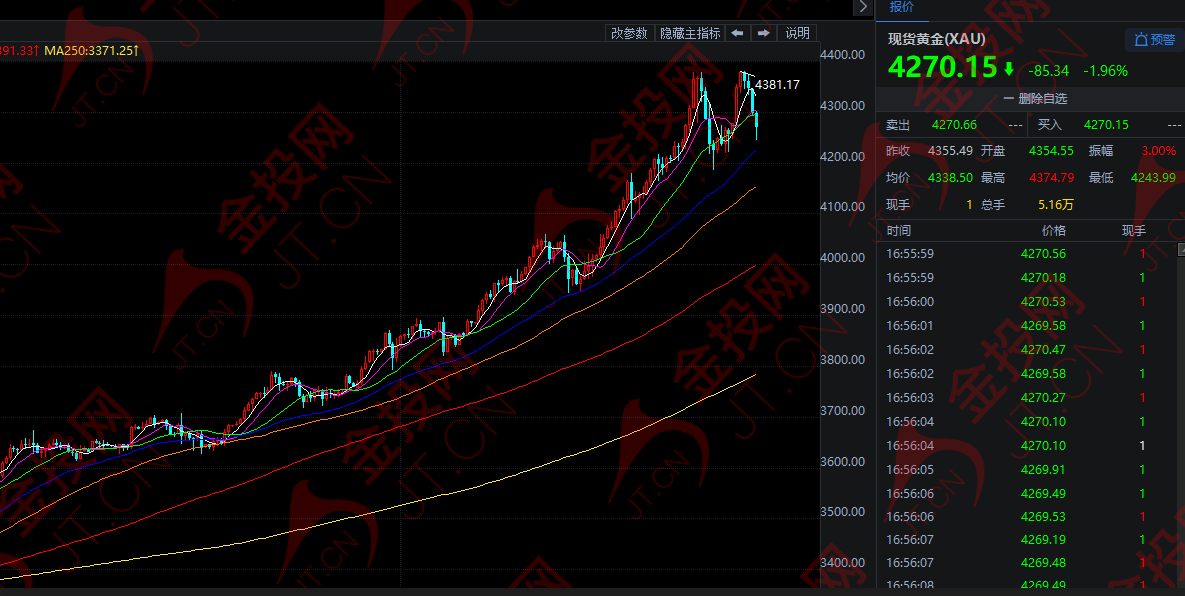The image size is (1185, 596).
Task: Click the 3400.00 price axis label
Action: pyautogui.click(x=843, y=563)
